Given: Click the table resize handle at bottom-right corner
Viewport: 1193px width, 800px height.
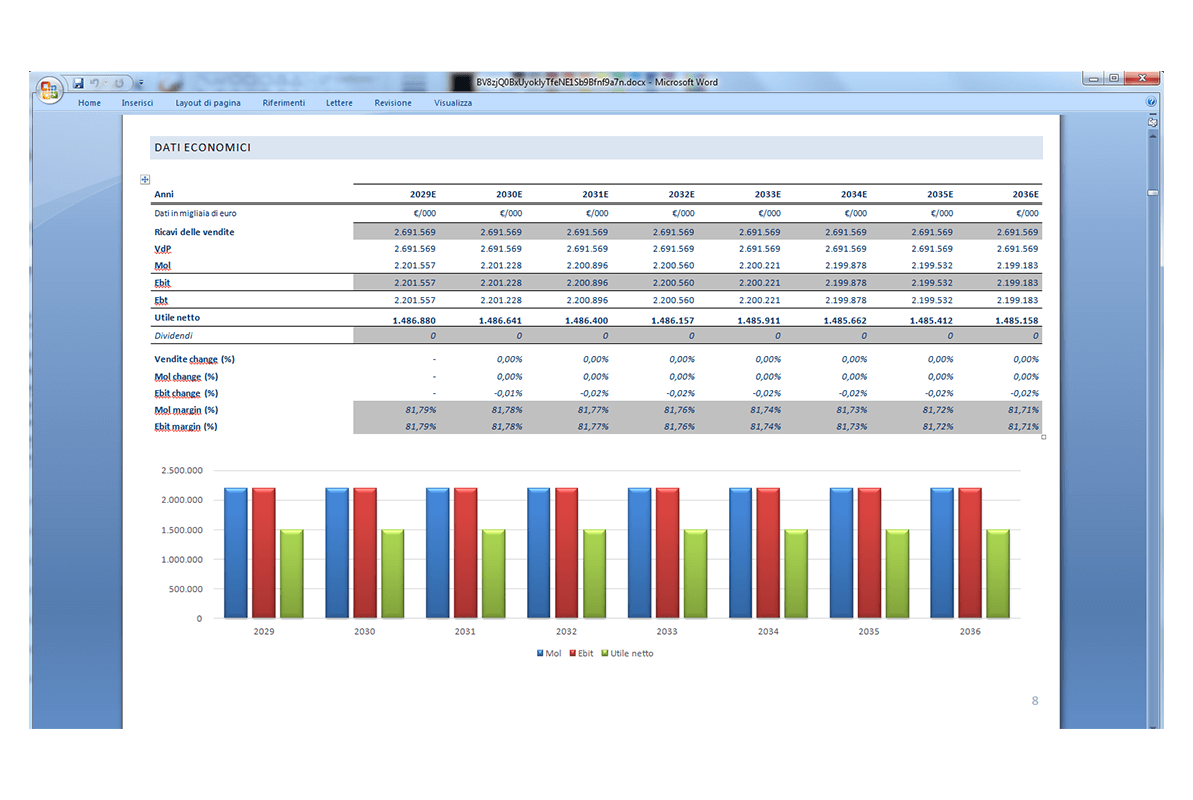Looking at the screenshot, I should tap(1043, 437).
